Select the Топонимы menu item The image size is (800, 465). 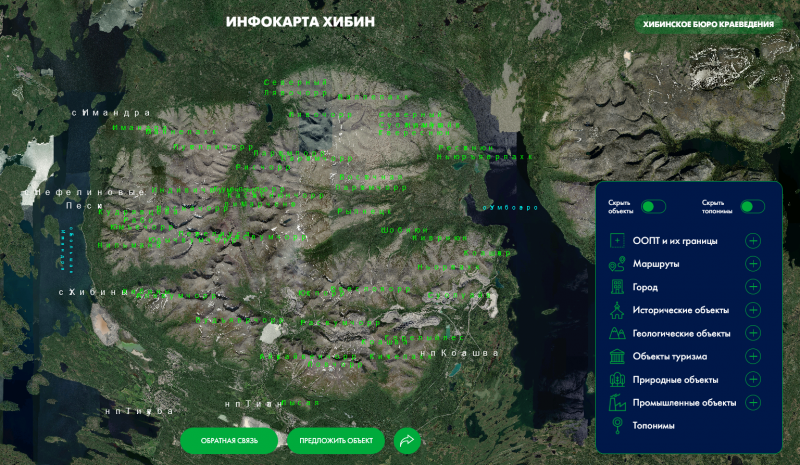pyautogui.click(x=654, y=426)
